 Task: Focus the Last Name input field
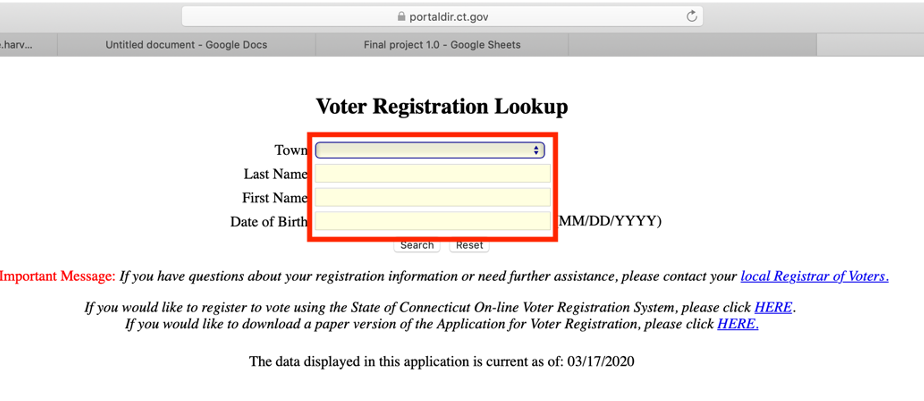click(432, 174)
